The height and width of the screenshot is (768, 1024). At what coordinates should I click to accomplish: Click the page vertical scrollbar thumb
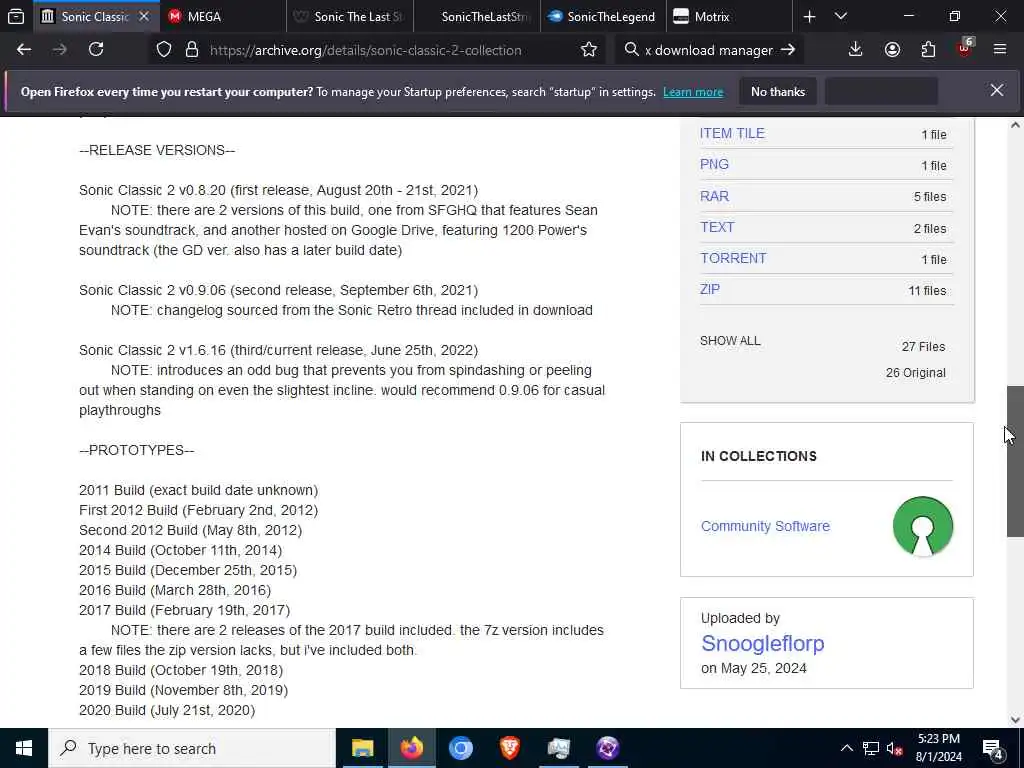[1015, 461]
